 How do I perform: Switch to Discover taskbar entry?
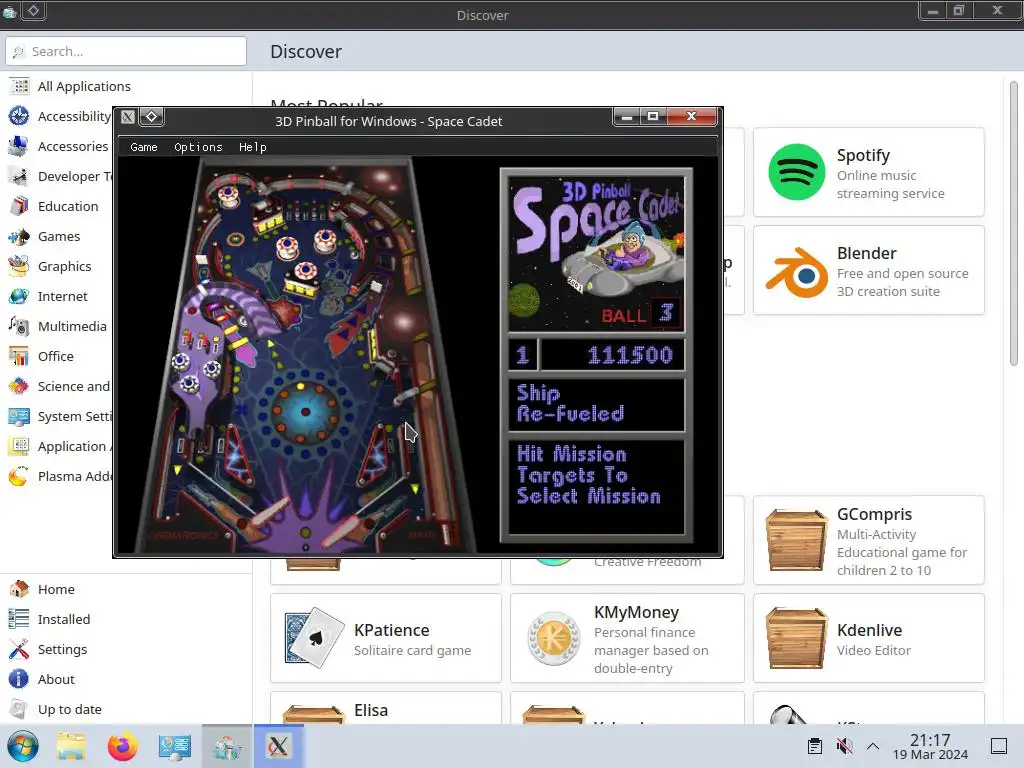coord(227,746)
